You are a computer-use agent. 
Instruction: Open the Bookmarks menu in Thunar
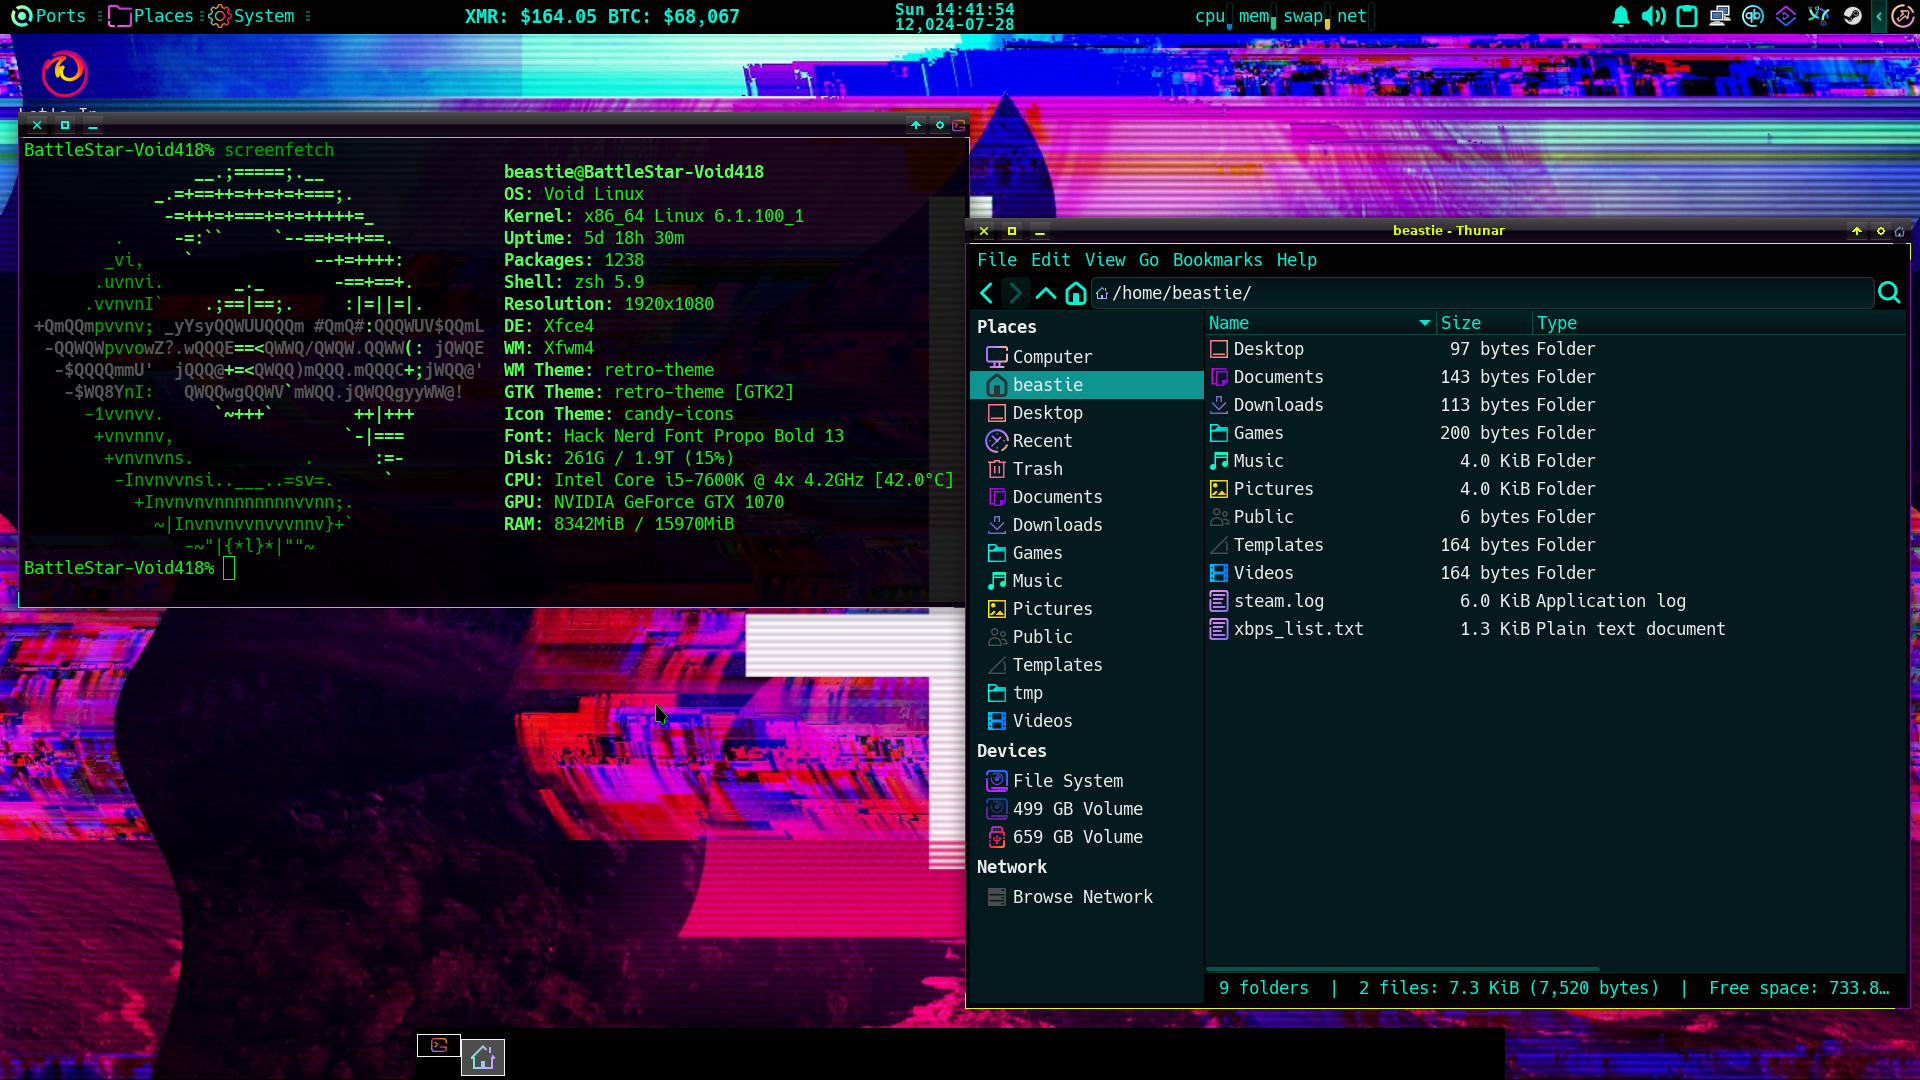point(1218,260)
